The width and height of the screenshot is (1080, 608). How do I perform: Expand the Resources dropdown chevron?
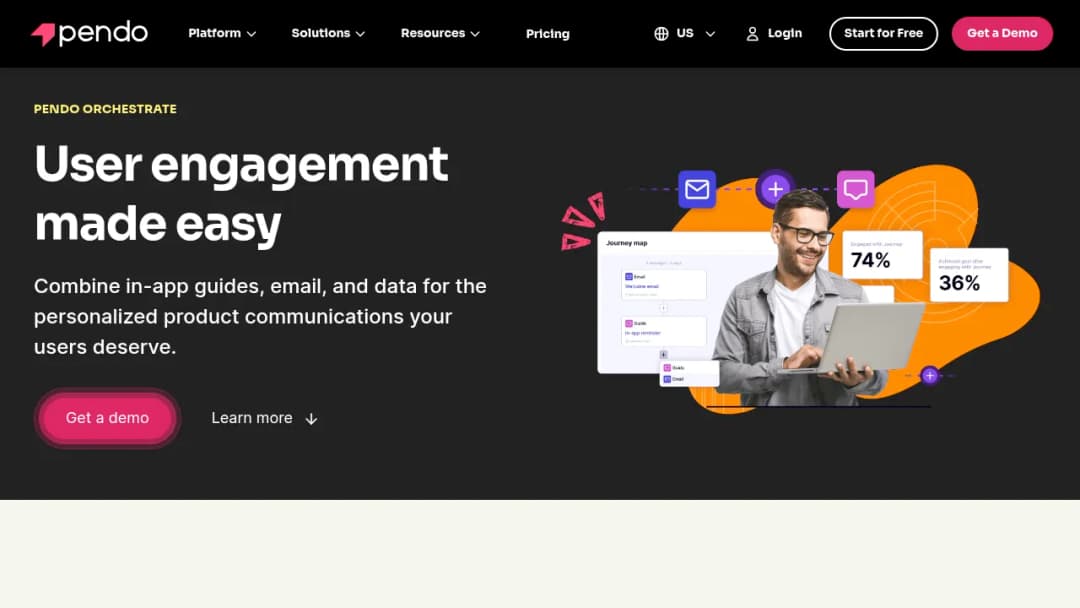click(475, 34)
